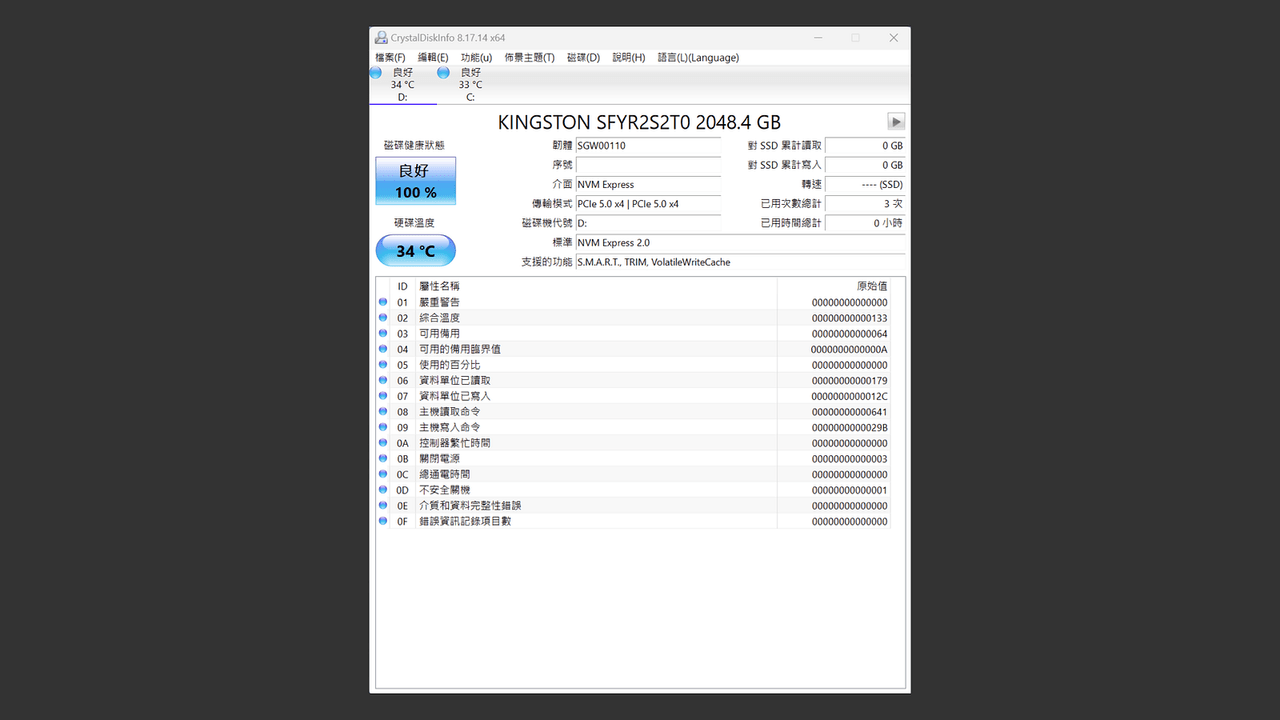Click the 34 °C temperature button
The width and height of the screenshot is (1280, 720).
pyautogui.click(x=415, y=250)
